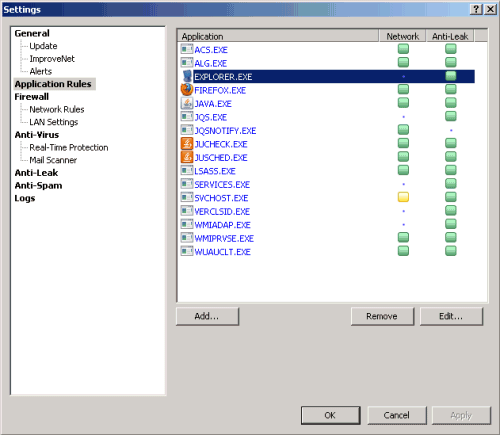Click the green Anti-Leak indicator for WUAUCLT.EXE

click(x=451, y=251)
